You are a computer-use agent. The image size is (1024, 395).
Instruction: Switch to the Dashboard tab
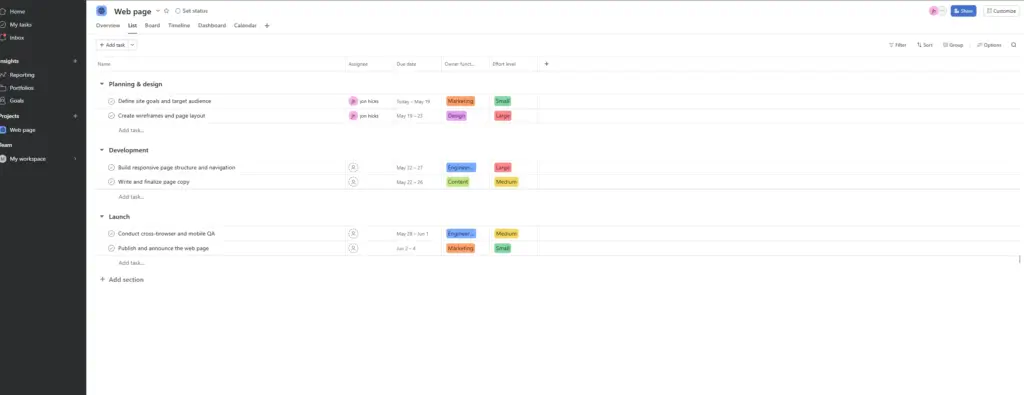coord(212,25)
